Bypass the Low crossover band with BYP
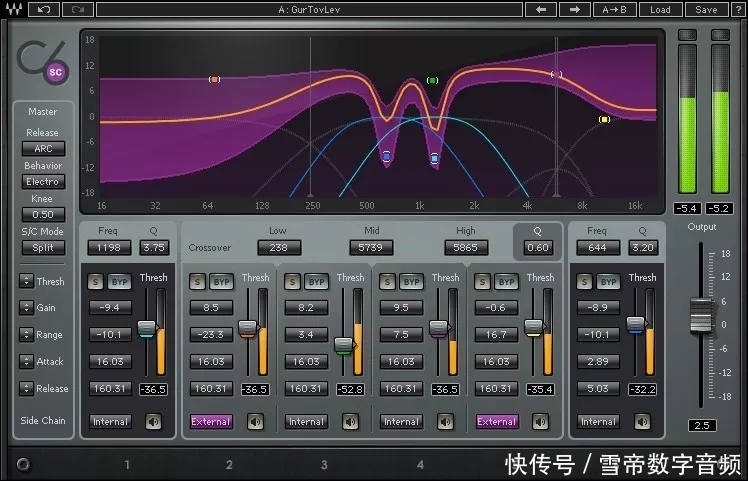The image size is (748, 481). 221,282
